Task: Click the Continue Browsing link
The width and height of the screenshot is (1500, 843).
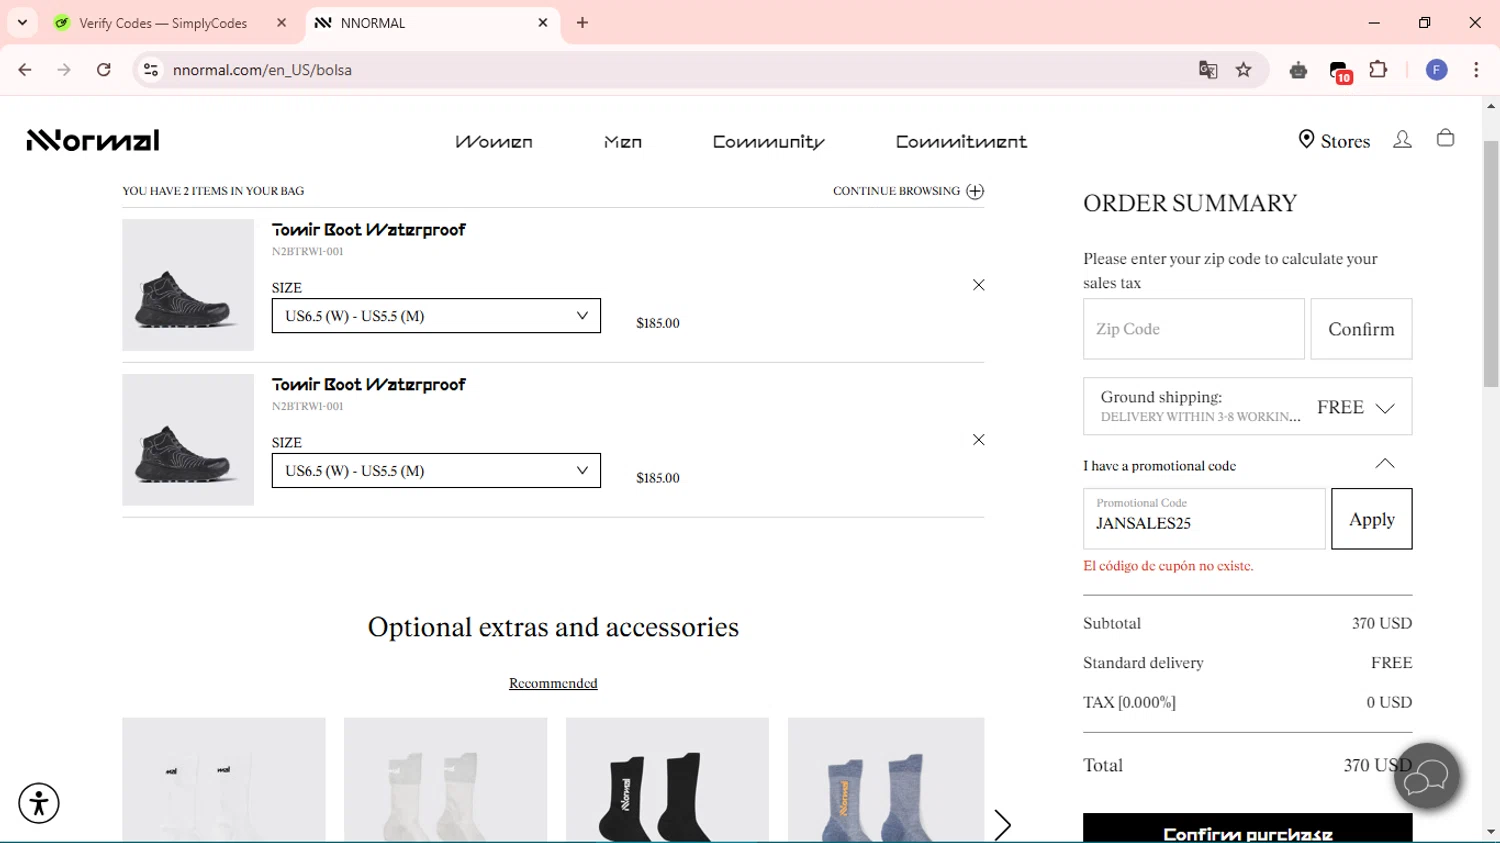Action: [x=896, y=191]
